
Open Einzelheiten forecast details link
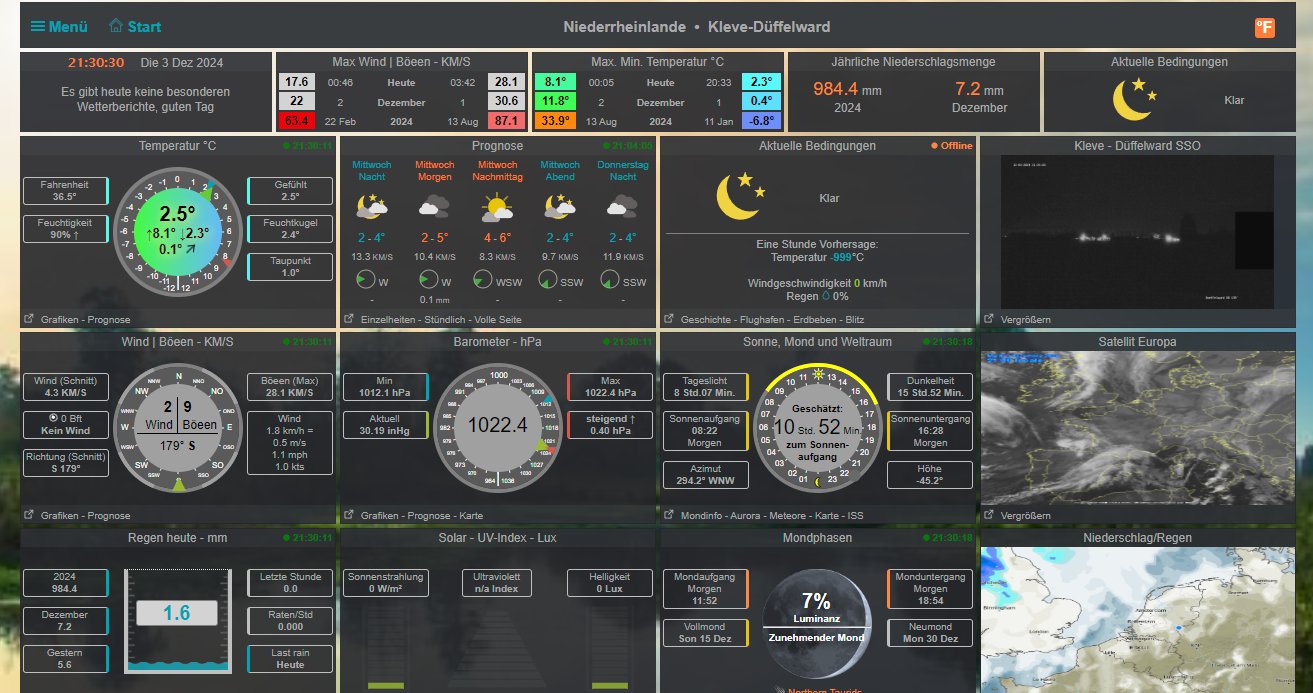click(389, 320)
